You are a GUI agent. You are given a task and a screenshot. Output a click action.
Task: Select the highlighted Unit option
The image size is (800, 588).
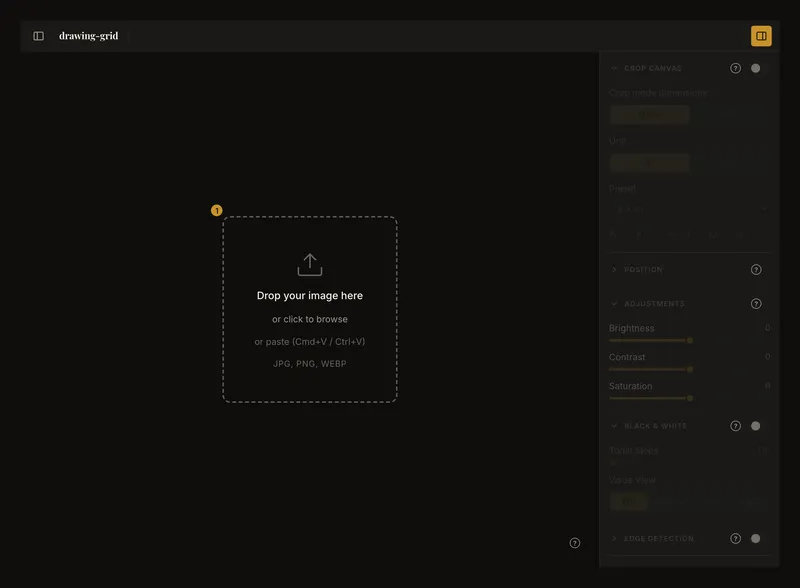point(649,162)
